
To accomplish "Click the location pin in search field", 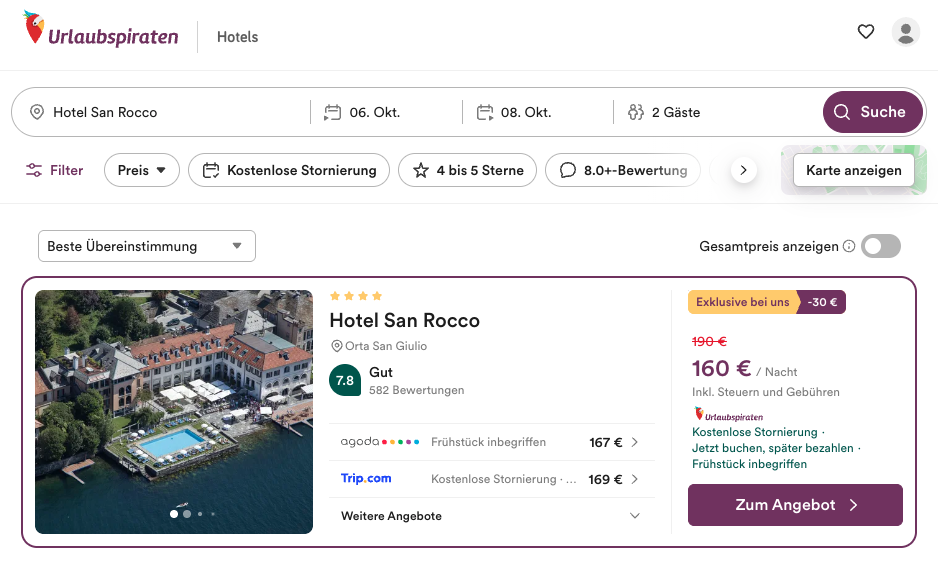I will [37, 112].
